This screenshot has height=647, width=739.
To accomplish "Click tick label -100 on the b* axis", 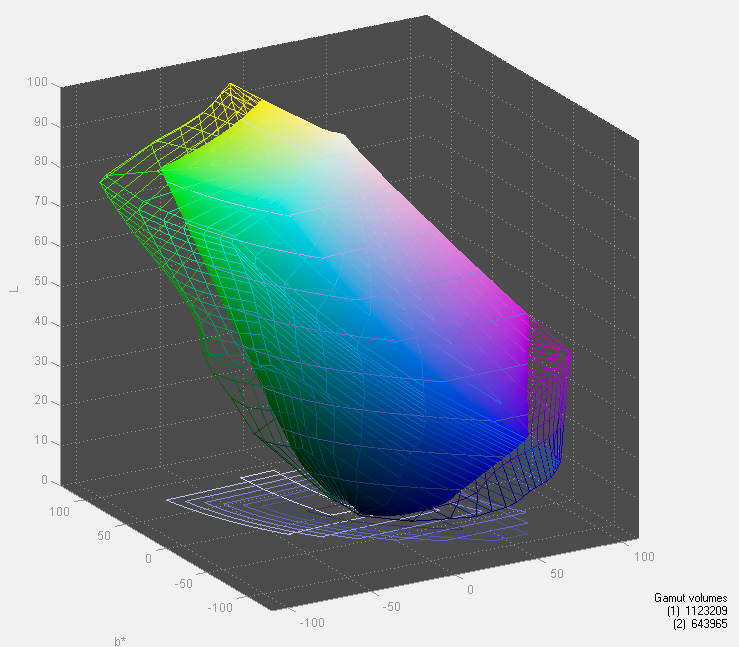I will pyautogui.click(x=220, y=608).
